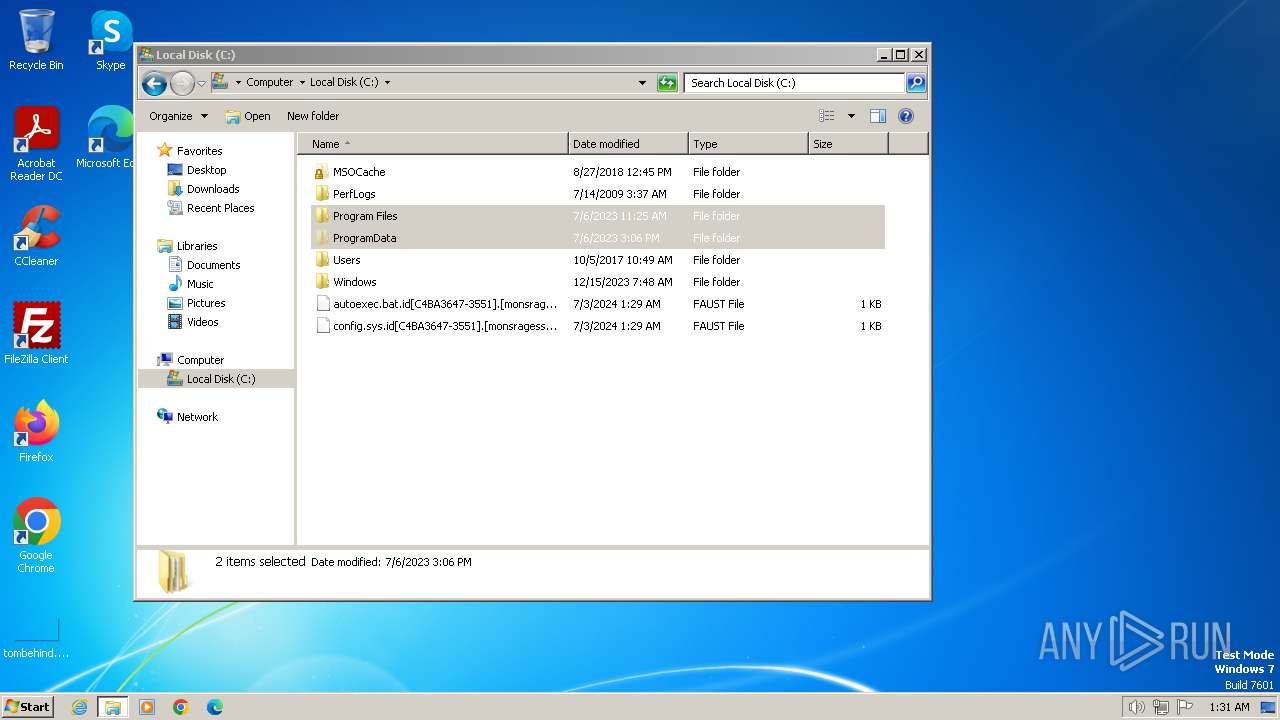Change view using the views icon

point(827,116)
